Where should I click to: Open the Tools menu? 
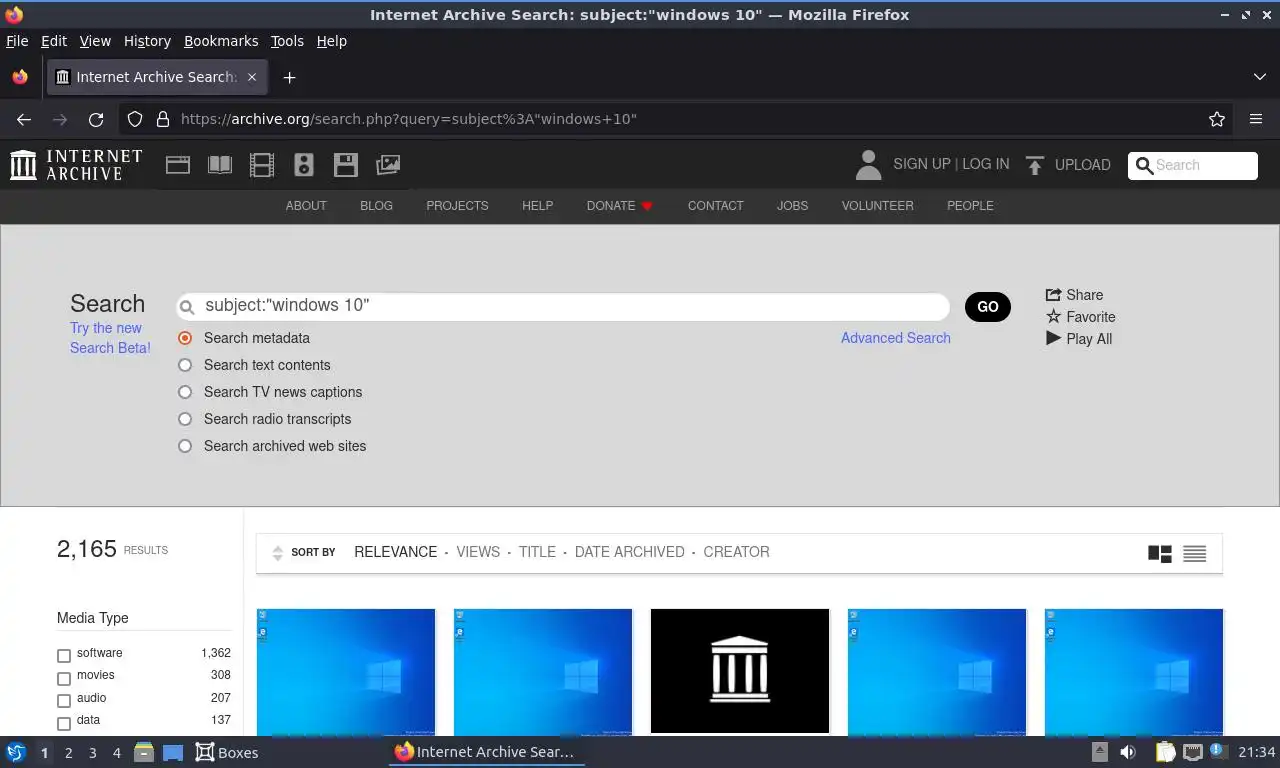(287, 41)
